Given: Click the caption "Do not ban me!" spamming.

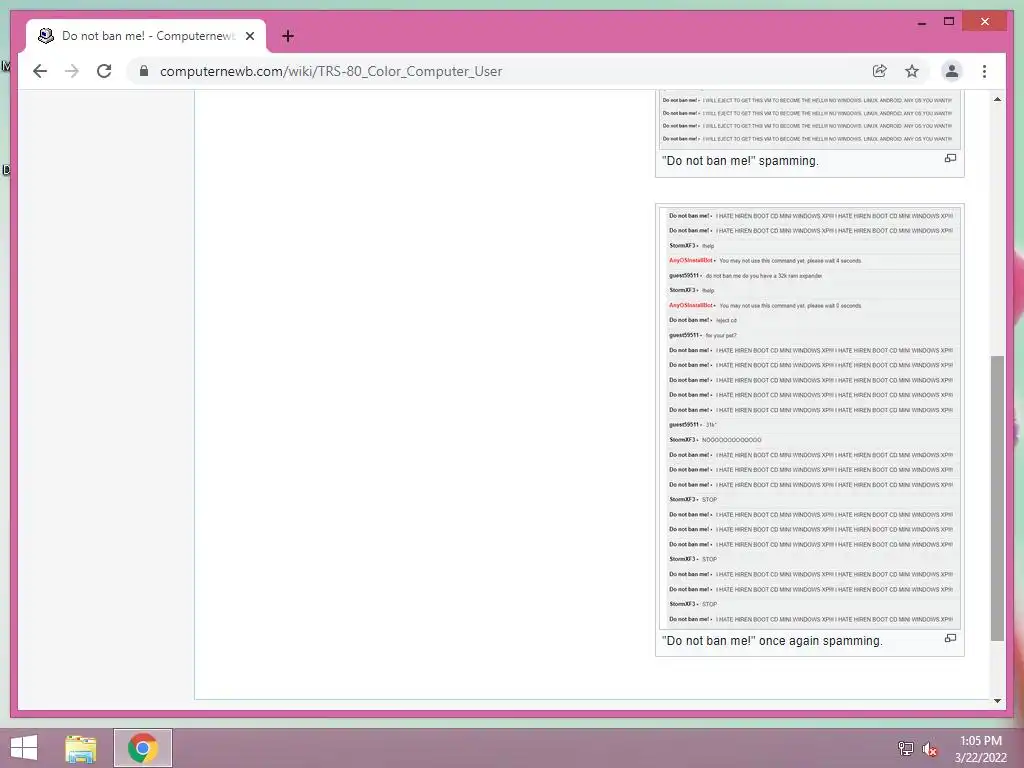Looking at the screenshot, I should pyautogui.click(x=740, y=161).
